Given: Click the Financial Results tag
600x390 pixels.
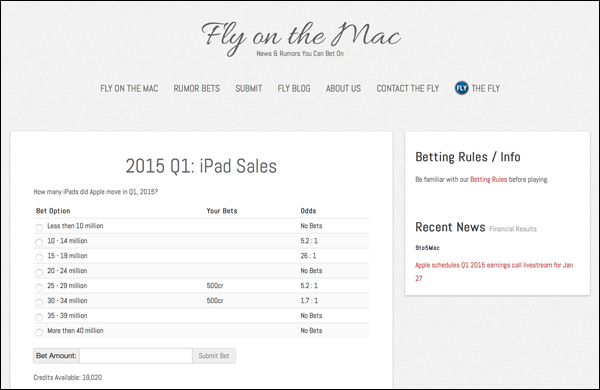Looking at the screenshot, I should click(513, 229).
